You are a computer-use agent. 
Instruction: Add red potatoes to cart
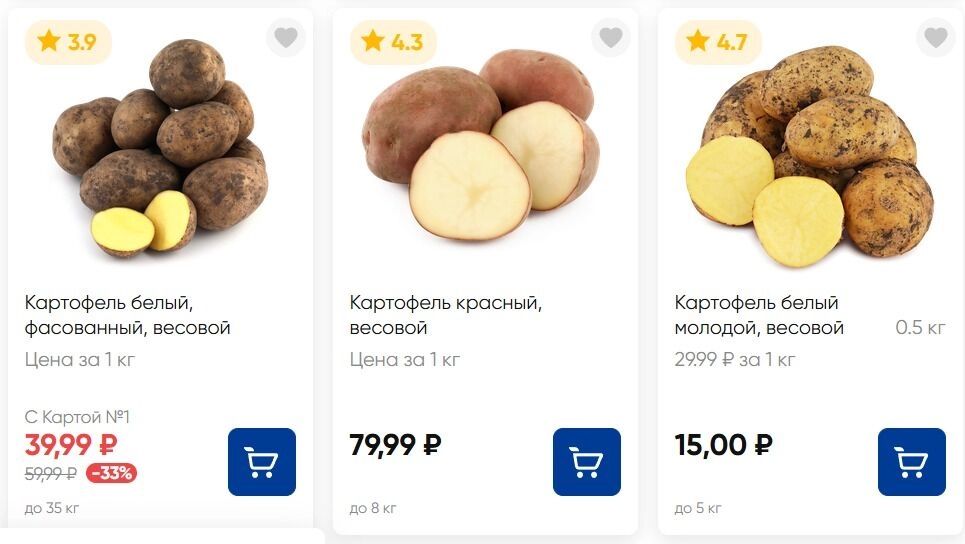click(587, 462)
